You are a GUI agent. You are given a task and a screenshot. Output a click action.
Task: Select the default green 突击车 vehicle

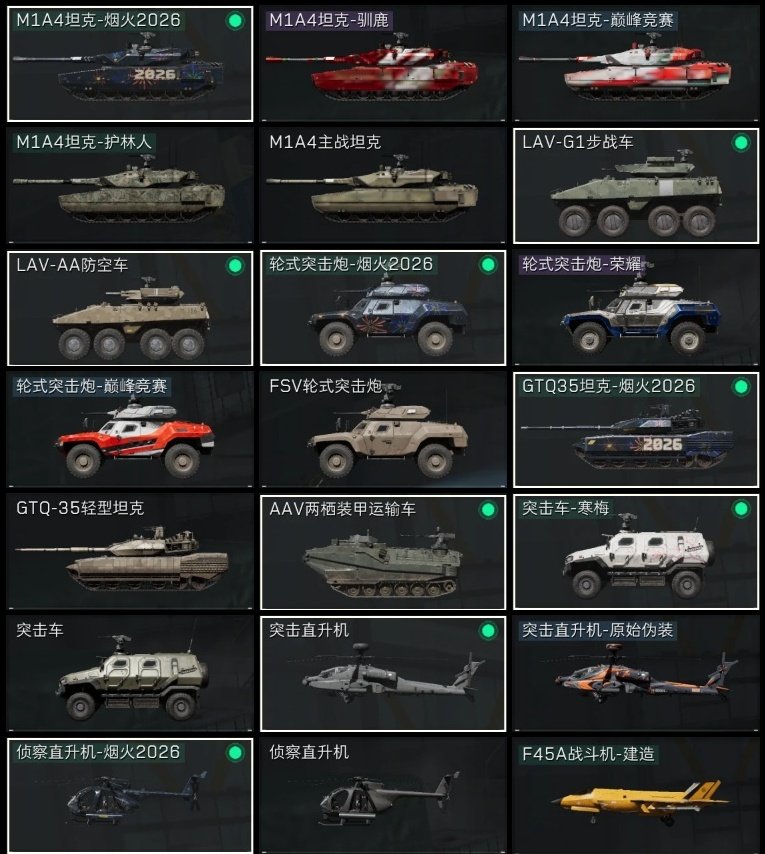pyautogui.click(x=130, y=674)
